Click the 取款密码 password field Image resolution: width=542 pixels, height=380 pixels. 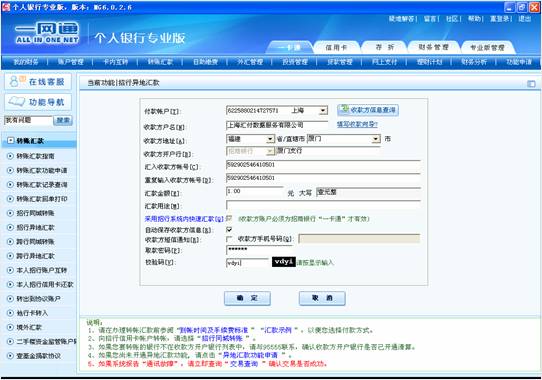point(260,250)
